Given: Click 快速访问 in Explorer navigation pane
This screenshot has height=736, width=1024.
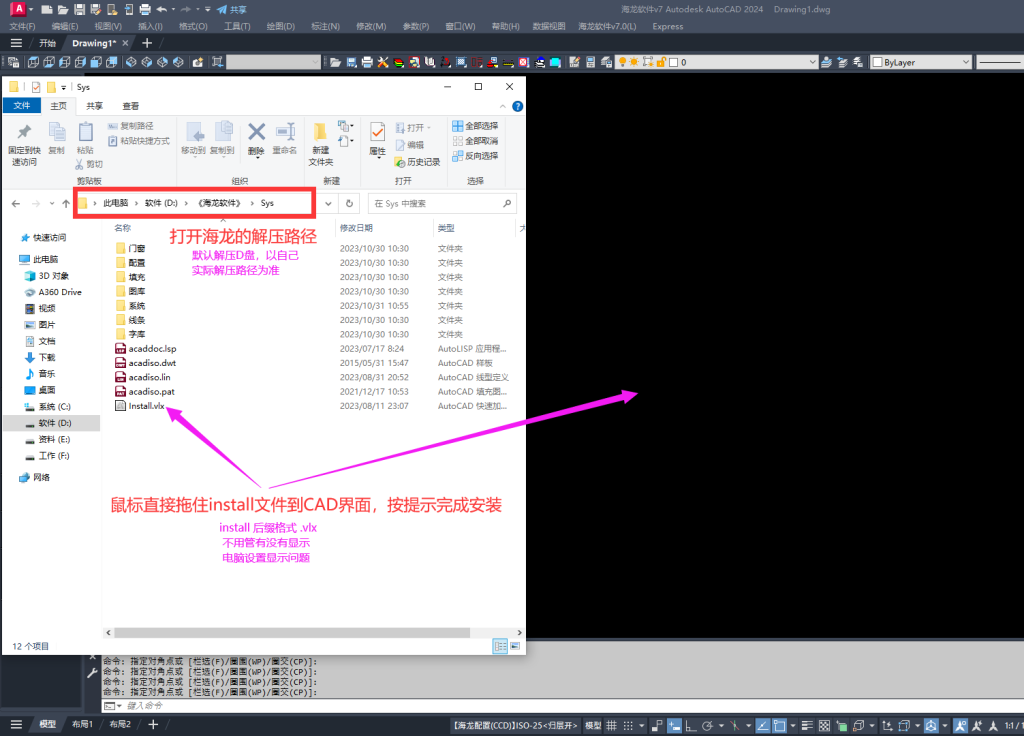Looking at the screenshot, I should [x=44, y=238].
